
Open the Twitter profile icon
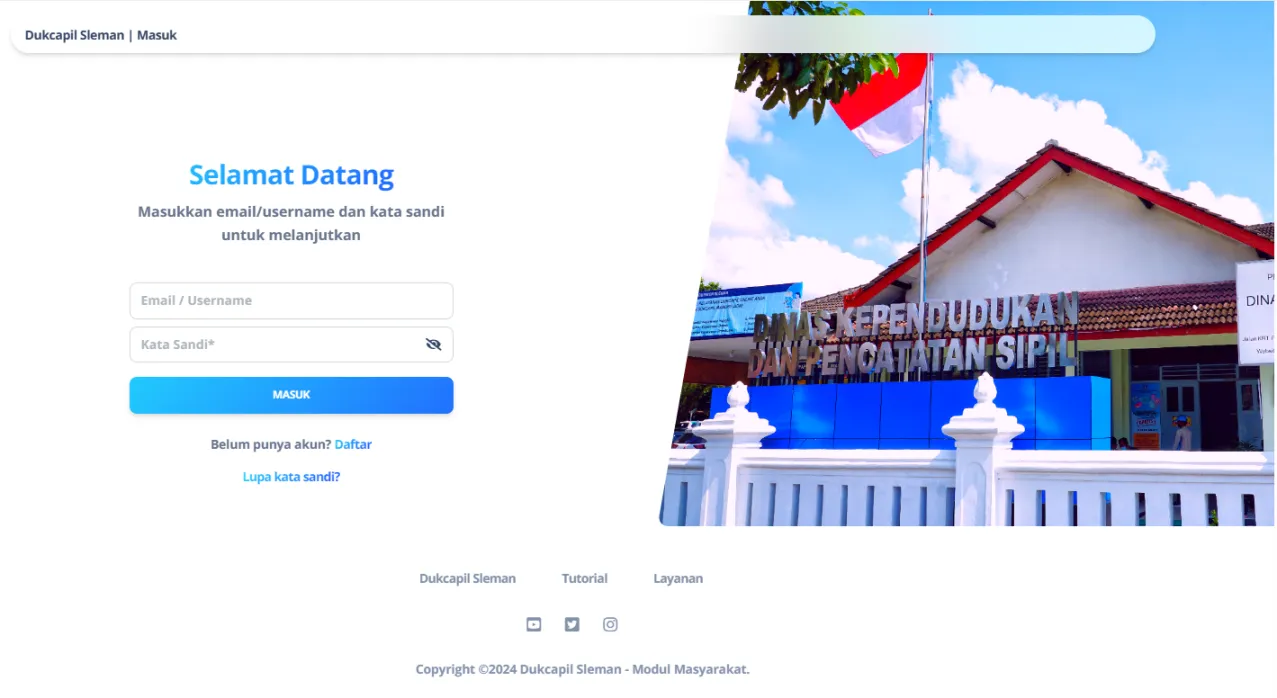click(x=571, y=624)
